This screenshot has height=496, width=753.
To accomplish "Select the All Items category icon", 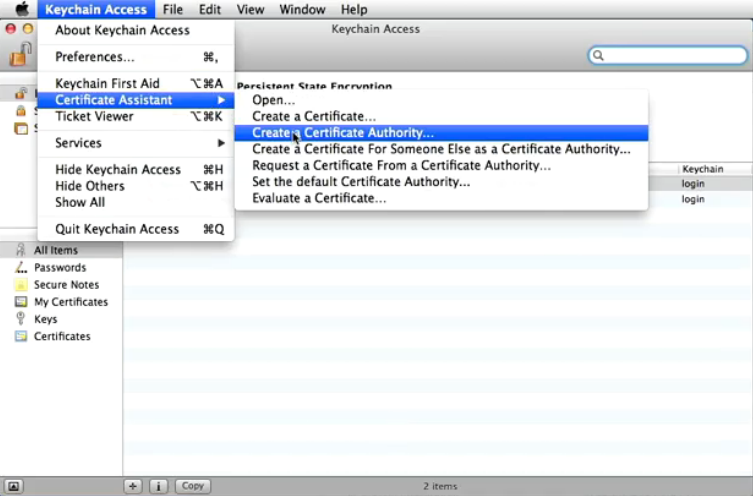I will click(x=21, y=250).
